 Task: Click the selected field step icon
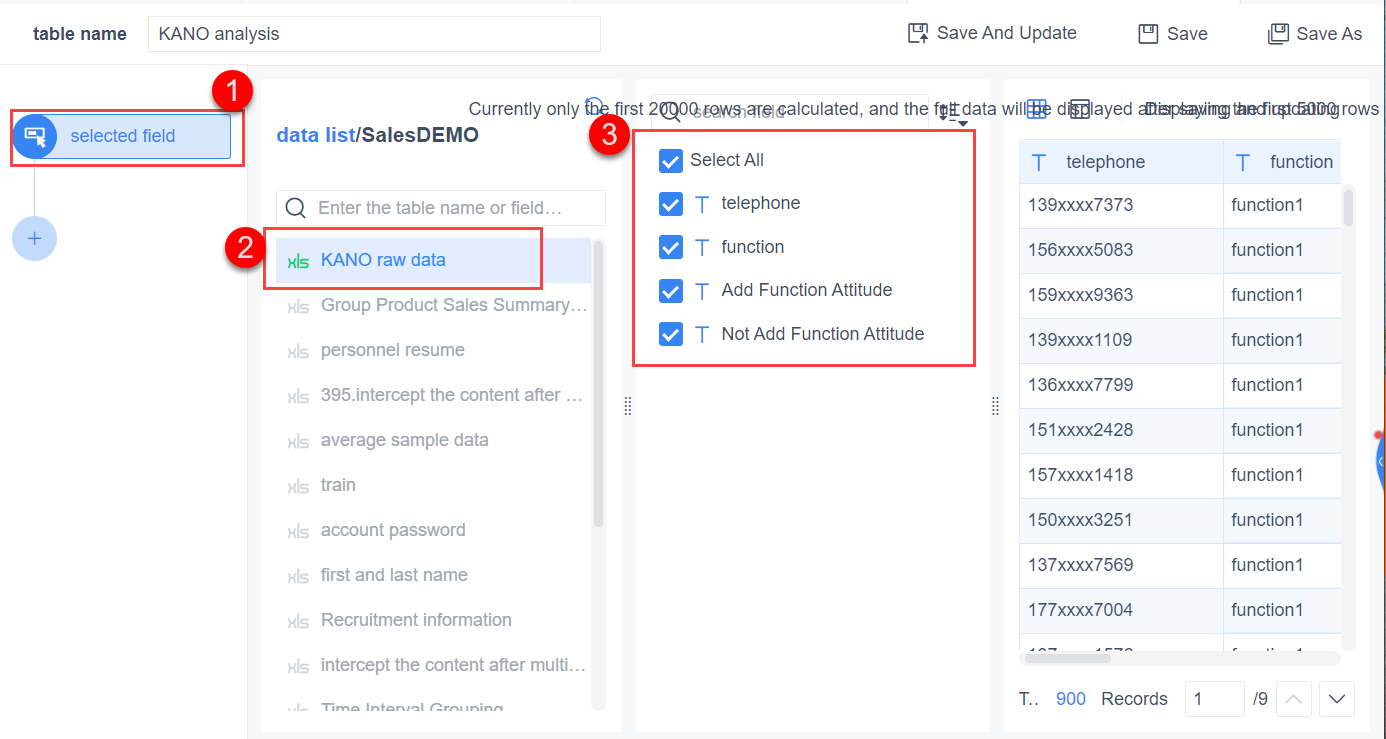35,136
